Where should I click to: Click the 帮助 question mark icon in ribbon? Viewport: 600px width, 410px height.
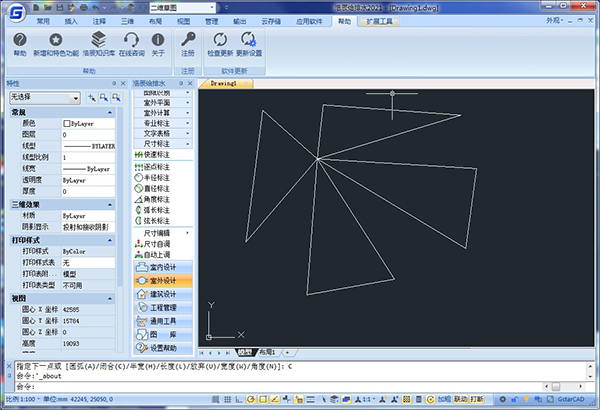[x=19, y=40]
